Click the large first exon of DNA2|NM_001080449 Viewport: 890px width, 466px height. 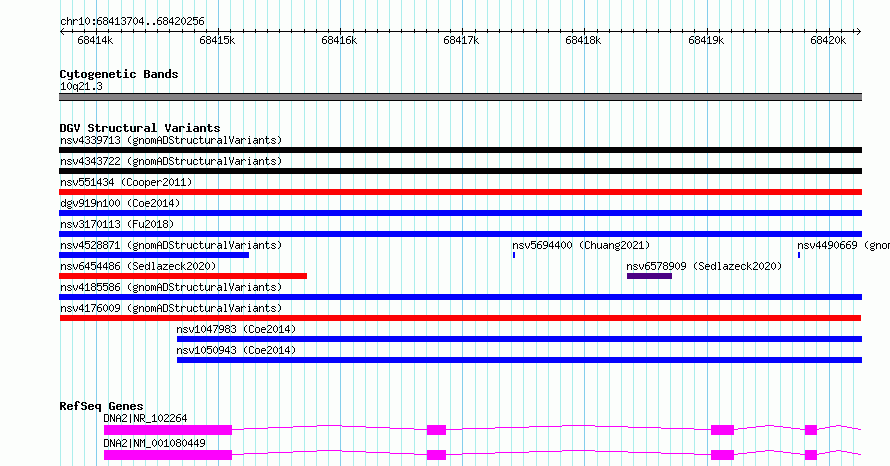[168, 455]
